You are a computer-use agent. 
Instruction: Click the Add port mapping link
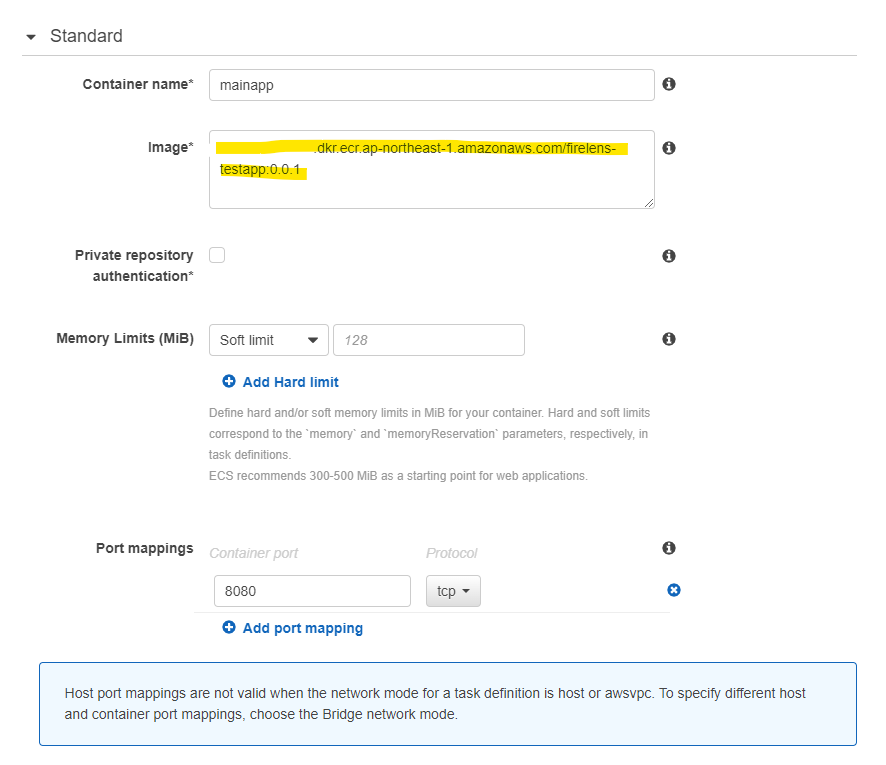tap(303, 628)
